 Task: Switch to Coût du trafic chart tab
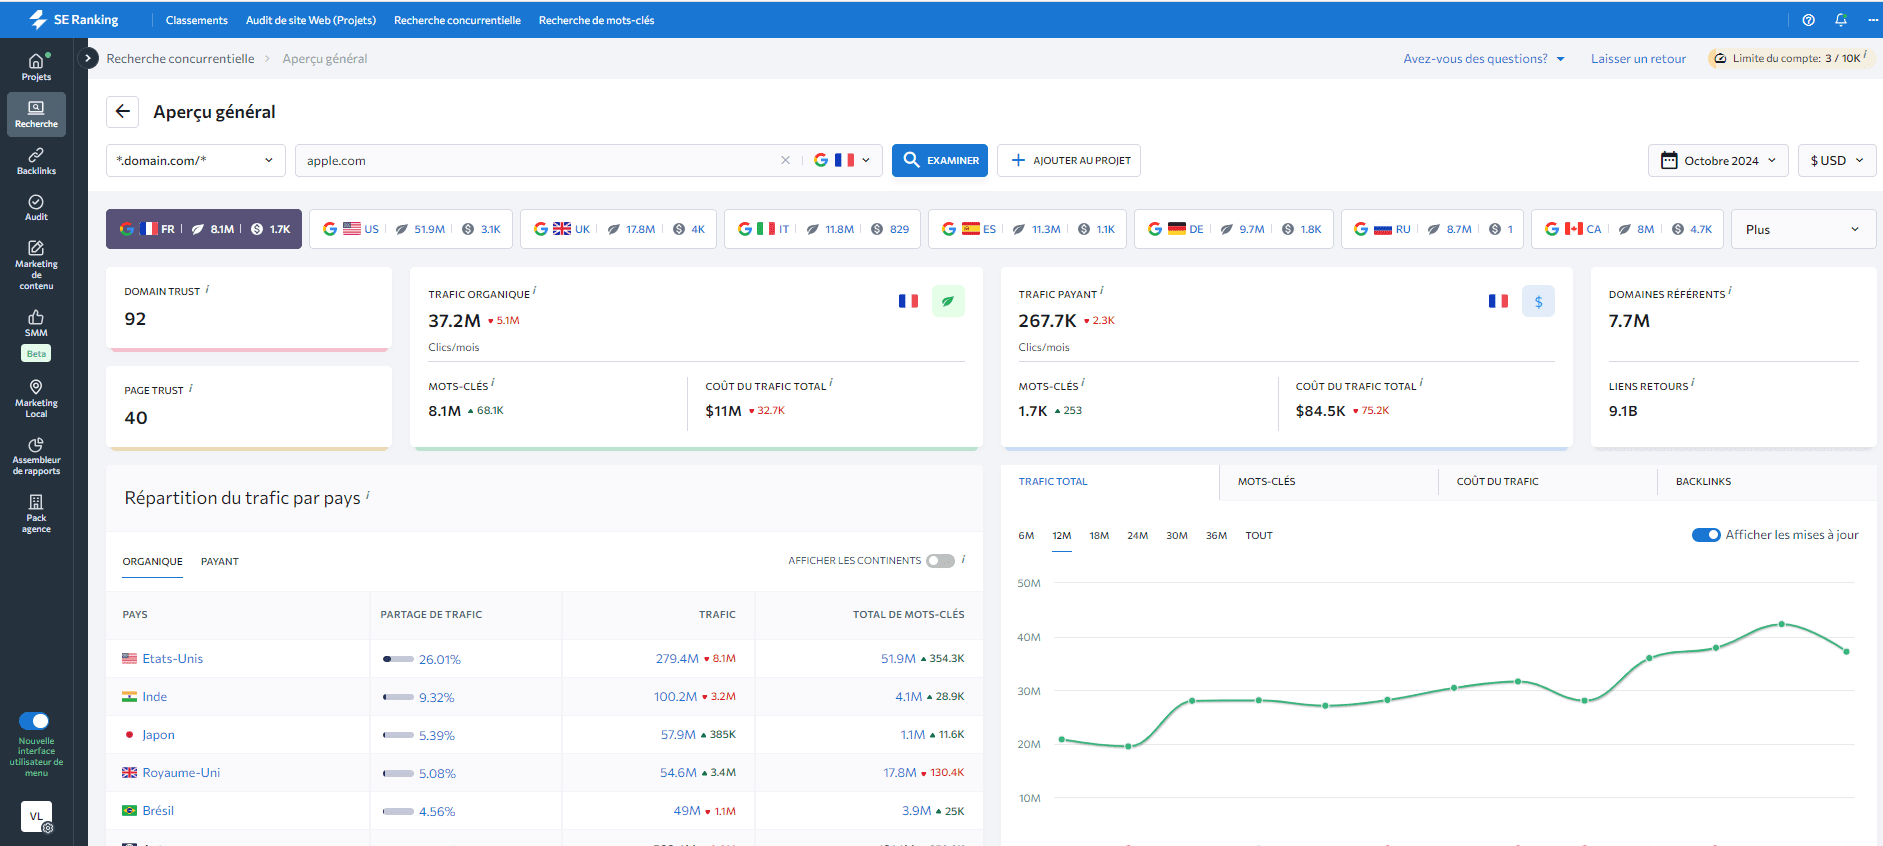[x=1547, y=482]
